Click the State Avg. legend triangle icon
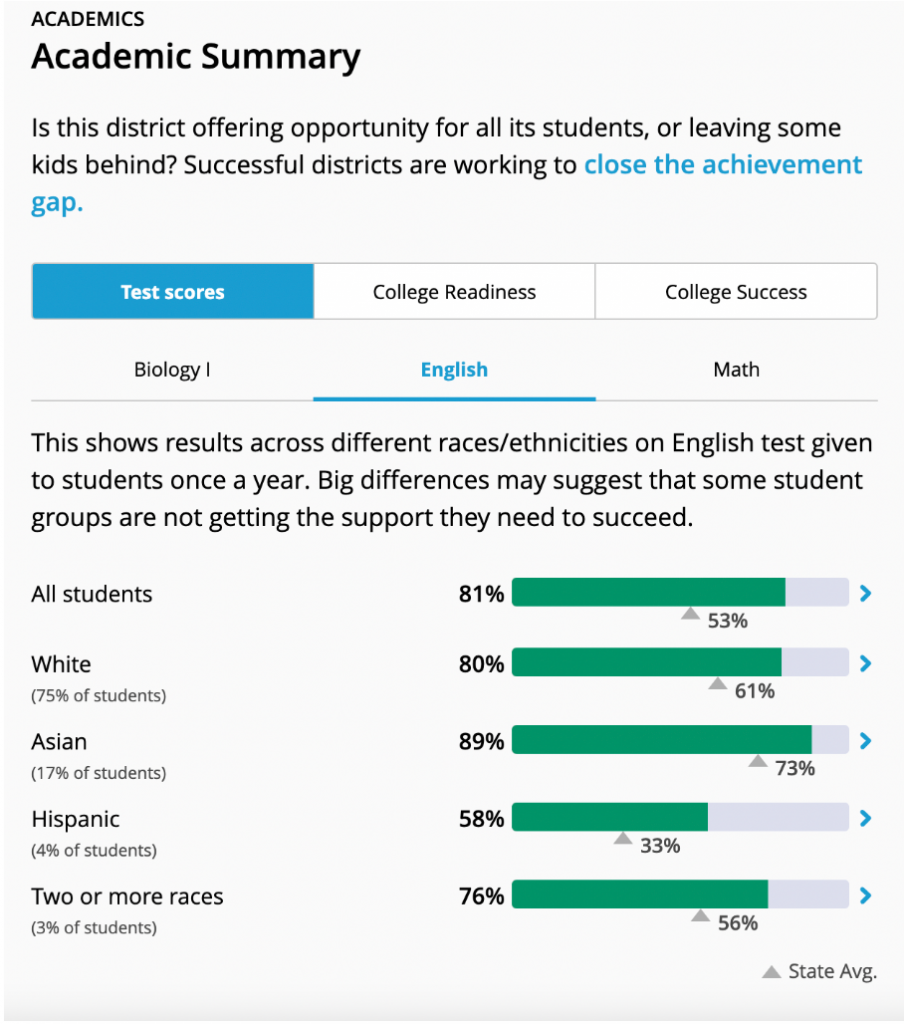The width and height of the screenshot is (904, 1024). click(771, 972)
